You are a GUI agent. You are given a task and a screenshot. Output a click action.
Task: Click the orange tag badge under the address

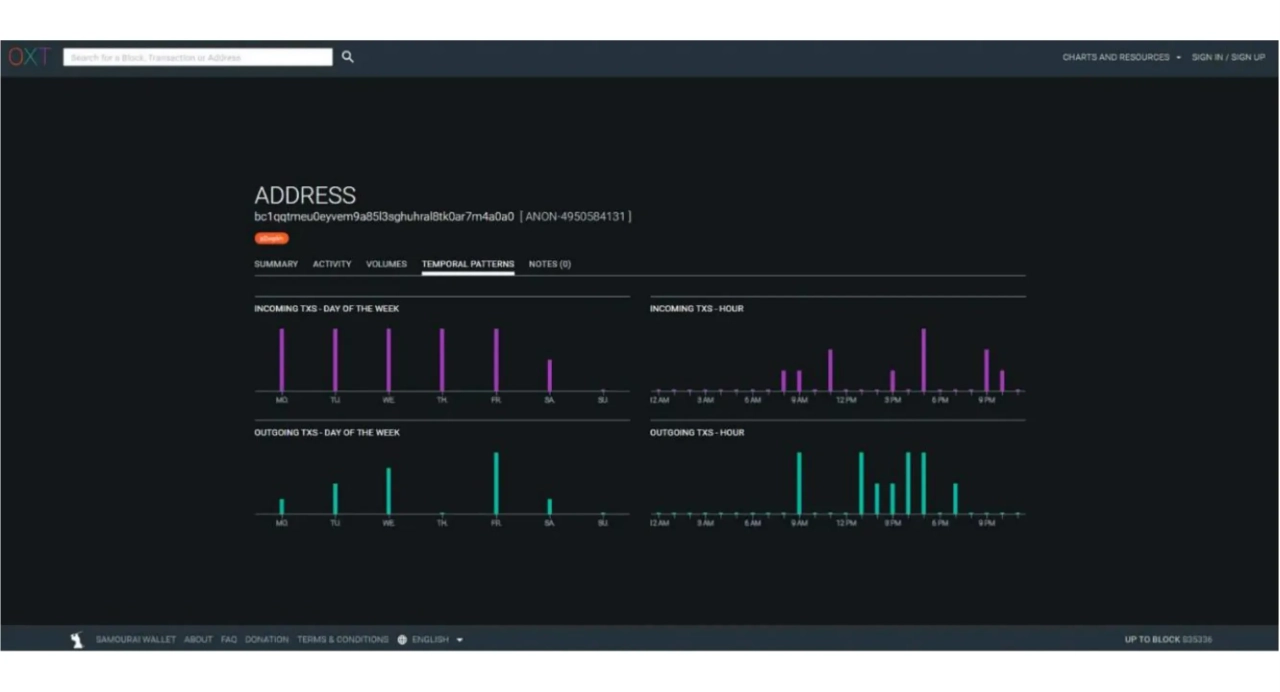(x=271, y=238)
